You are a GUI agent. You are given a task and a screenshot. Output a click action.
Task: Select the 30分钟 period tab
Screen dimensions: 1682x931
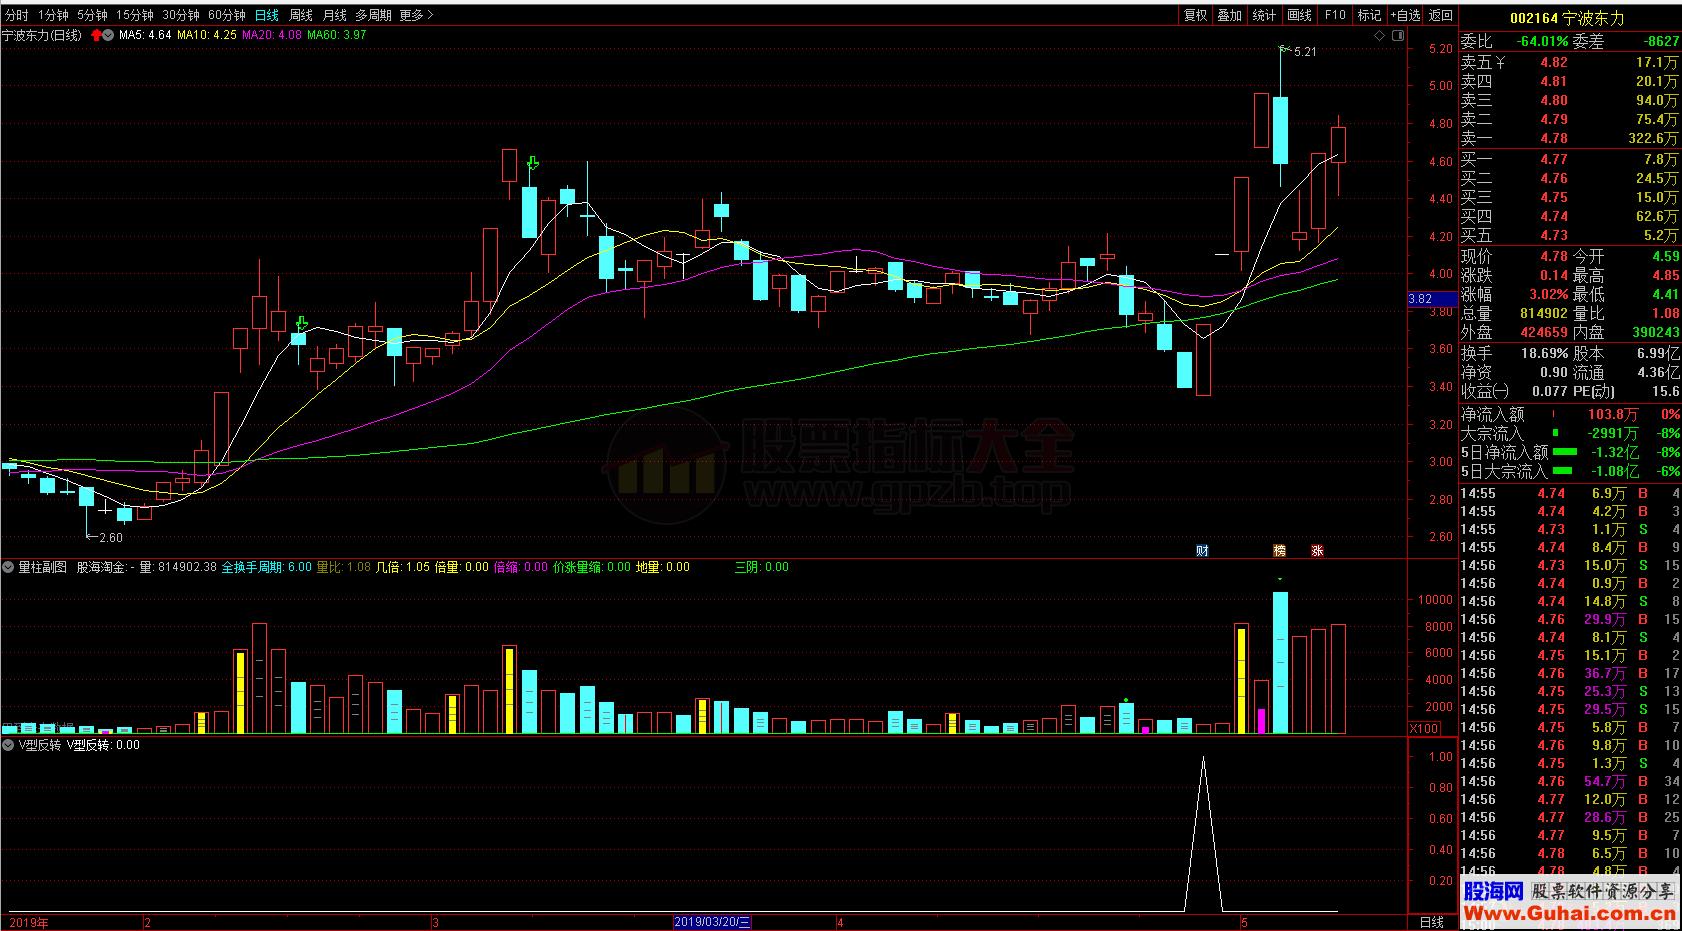[x=181, y=15]
